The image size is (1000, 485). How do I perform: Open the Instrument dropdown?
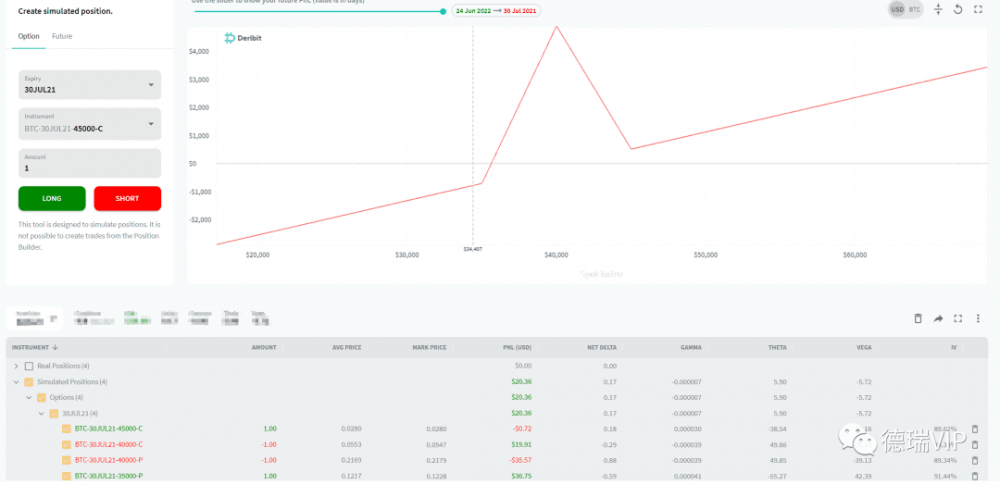90,124
